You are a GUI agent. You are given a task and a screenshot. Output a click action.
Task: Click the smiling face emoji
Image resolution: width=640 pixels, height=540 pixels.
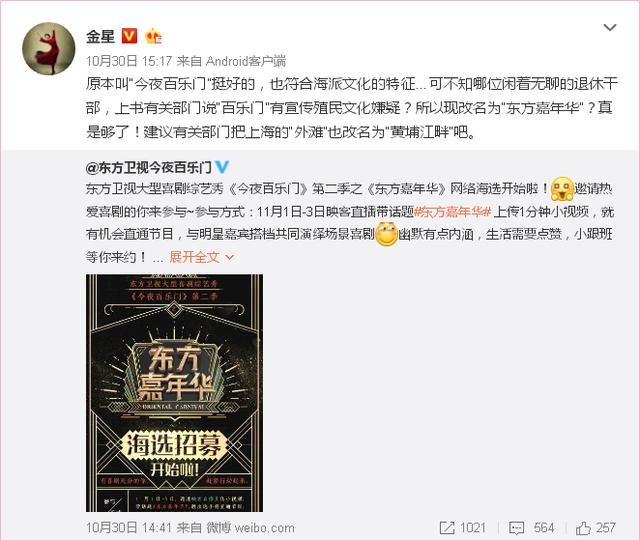(386, 234)
